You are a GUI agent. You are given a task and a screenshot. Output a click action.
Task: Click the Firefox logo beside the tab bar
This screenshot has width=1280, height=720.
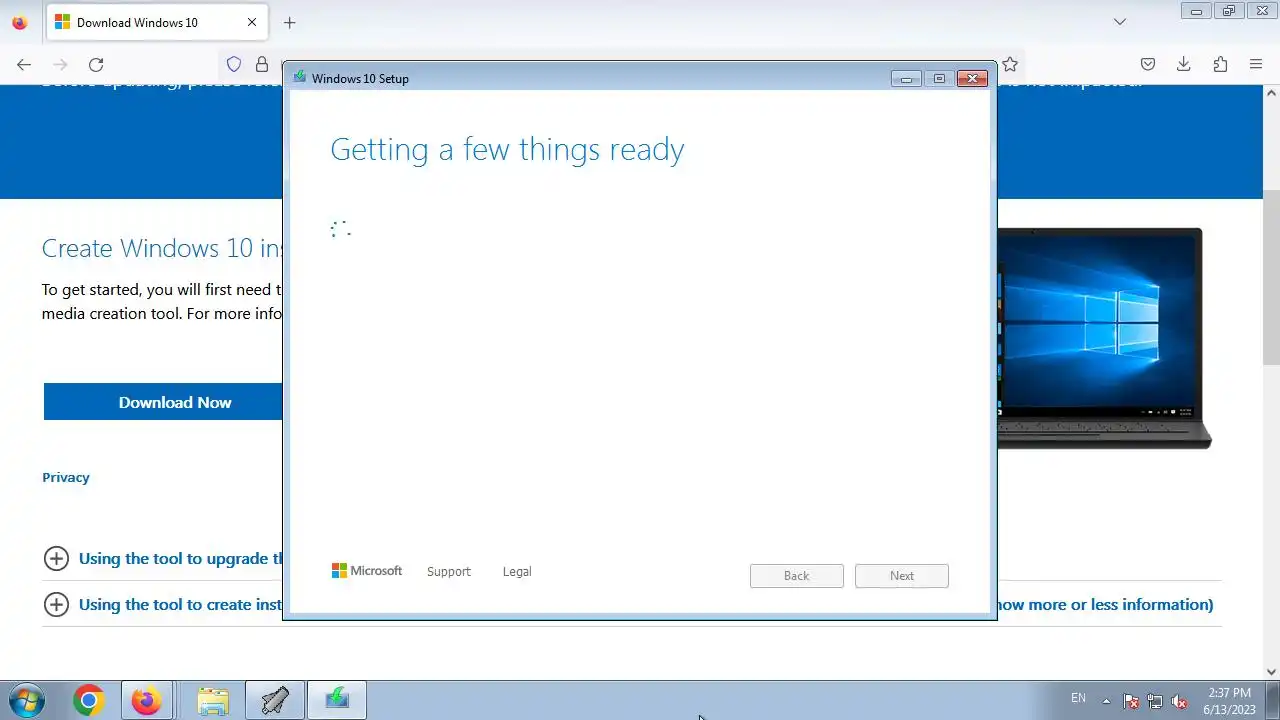click(x=20, y=22)
